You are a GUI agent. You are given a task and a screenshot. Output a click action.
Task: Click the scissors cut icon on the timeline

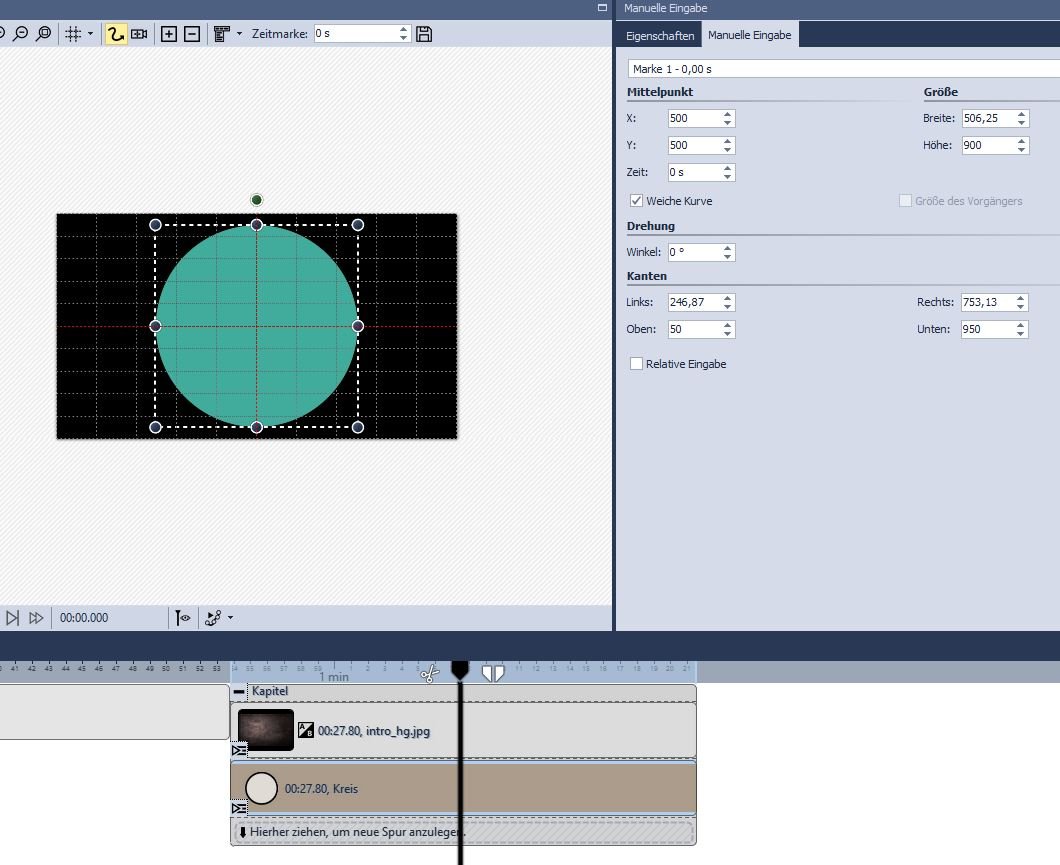[430, 674]
